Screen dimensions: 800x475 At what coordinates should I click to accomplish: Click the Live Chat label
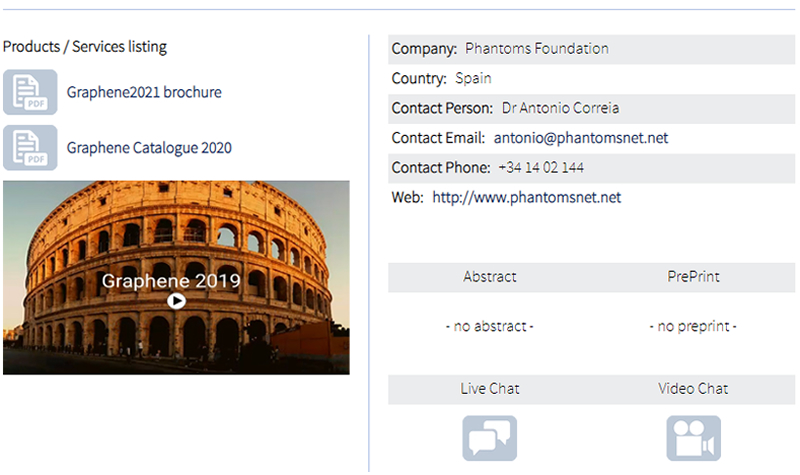click(490, 389)
